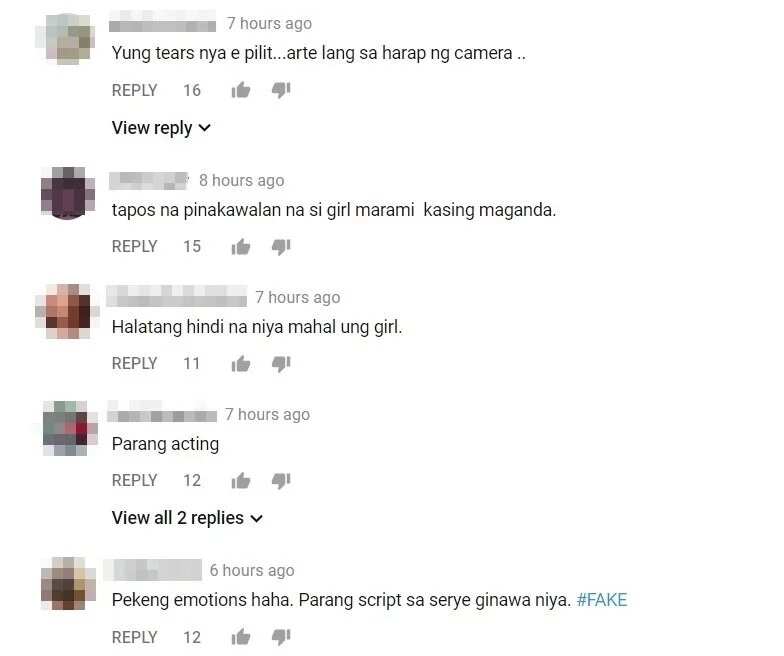Image resolution: width=784 pixels, height=656 pixels.
Task: Like the 'Pekeng emotions haha' comment
Action: 240,638
